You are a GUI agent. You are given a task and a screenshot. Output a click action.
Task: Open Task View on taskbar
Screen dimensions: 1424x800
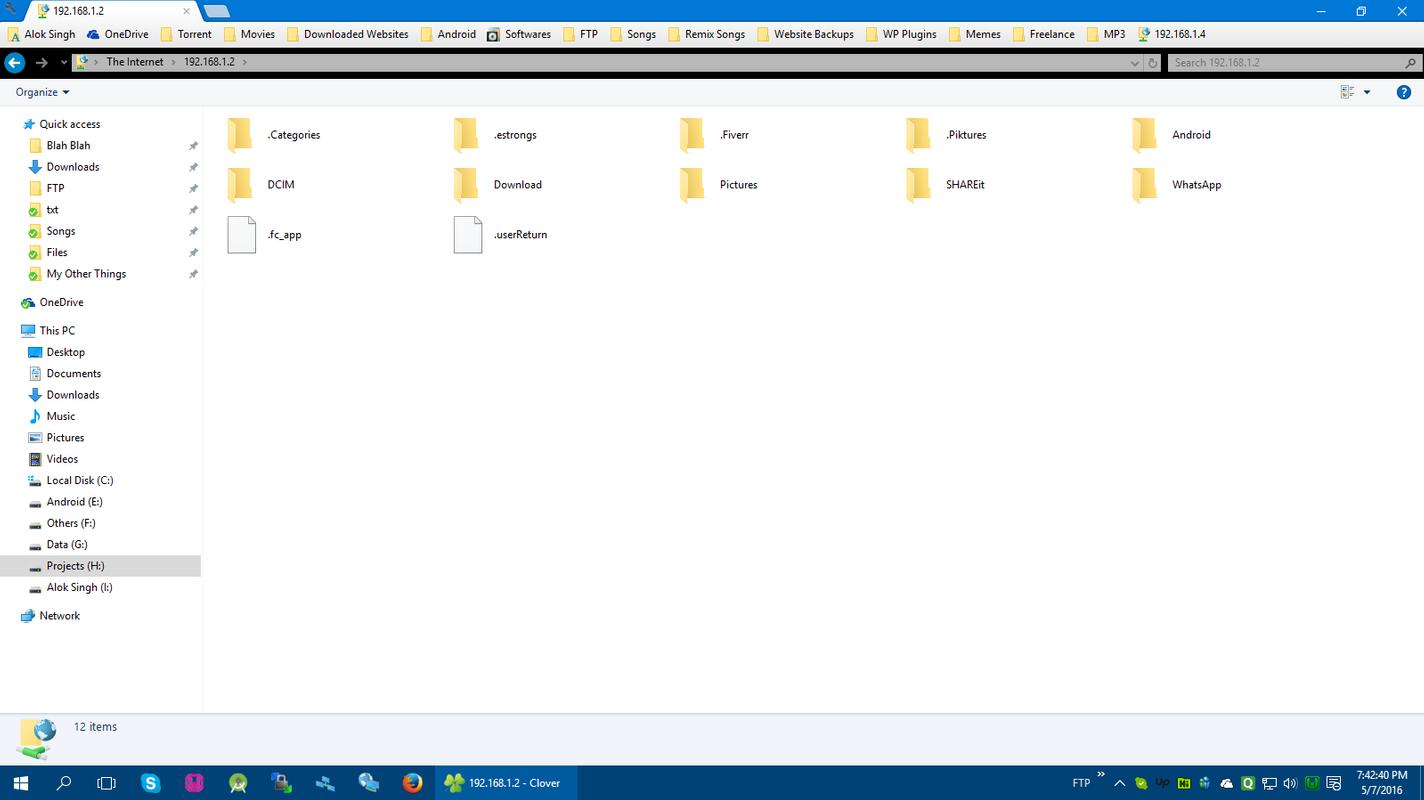[x=107, y=783]
